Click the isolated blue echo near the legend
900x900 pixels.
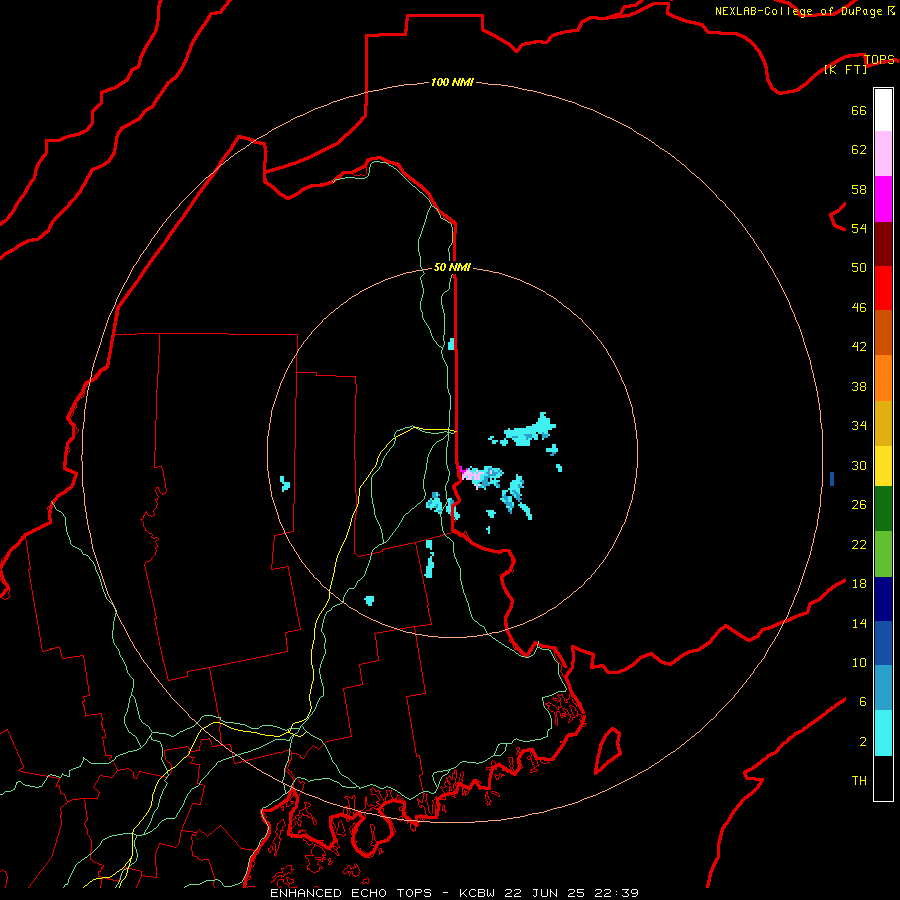tap(832, 479)
